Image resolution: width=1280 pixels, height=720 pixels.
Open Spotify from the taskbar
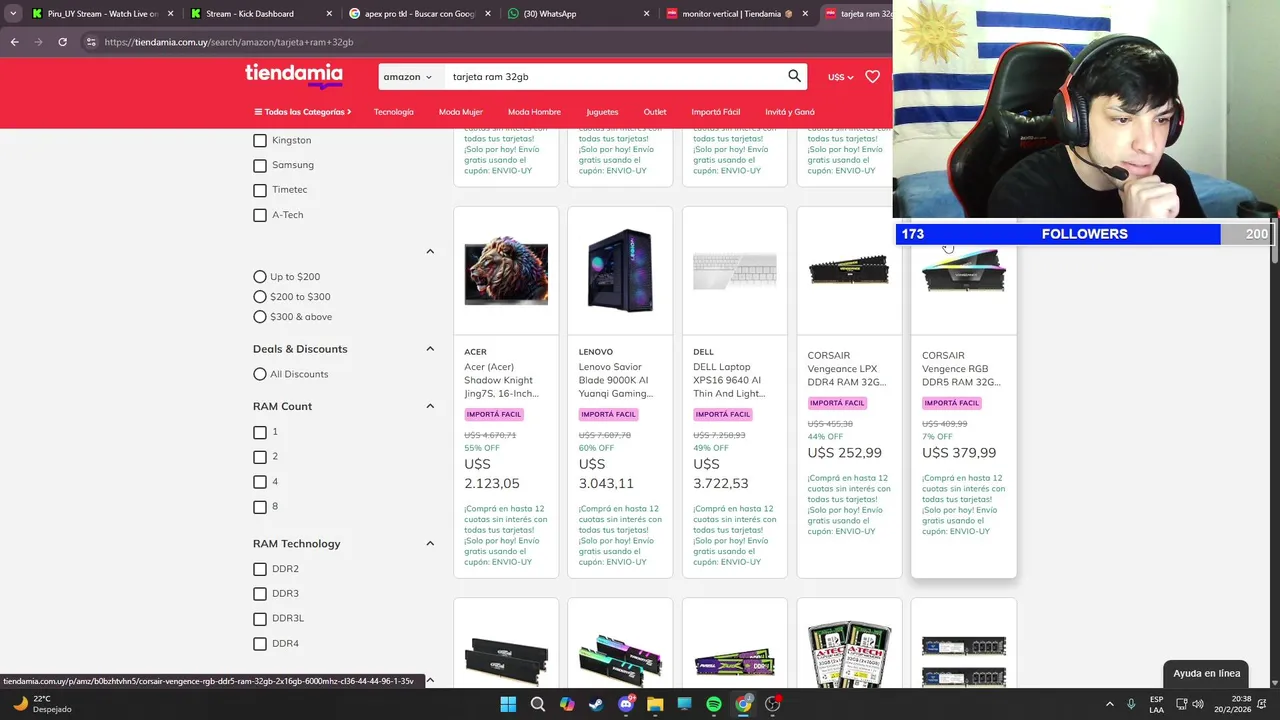(714, 704)
